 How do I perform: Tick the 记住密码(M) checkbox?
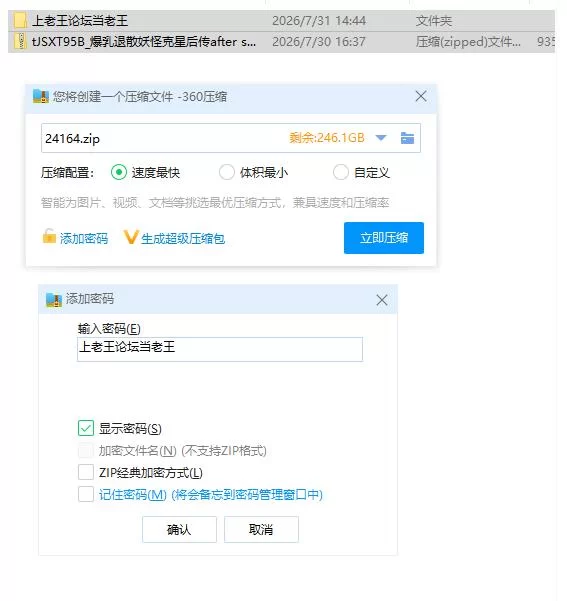click(x=86, y=494)
